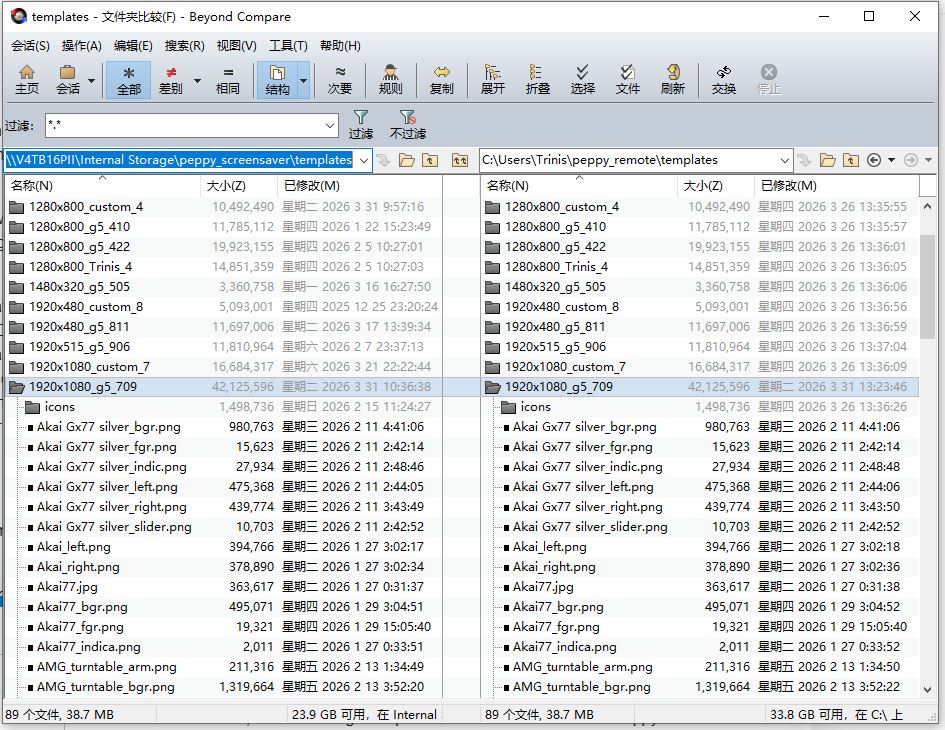945x730 pixels.
Task: Open the left path history dropdown
Action: click(363, 160)
